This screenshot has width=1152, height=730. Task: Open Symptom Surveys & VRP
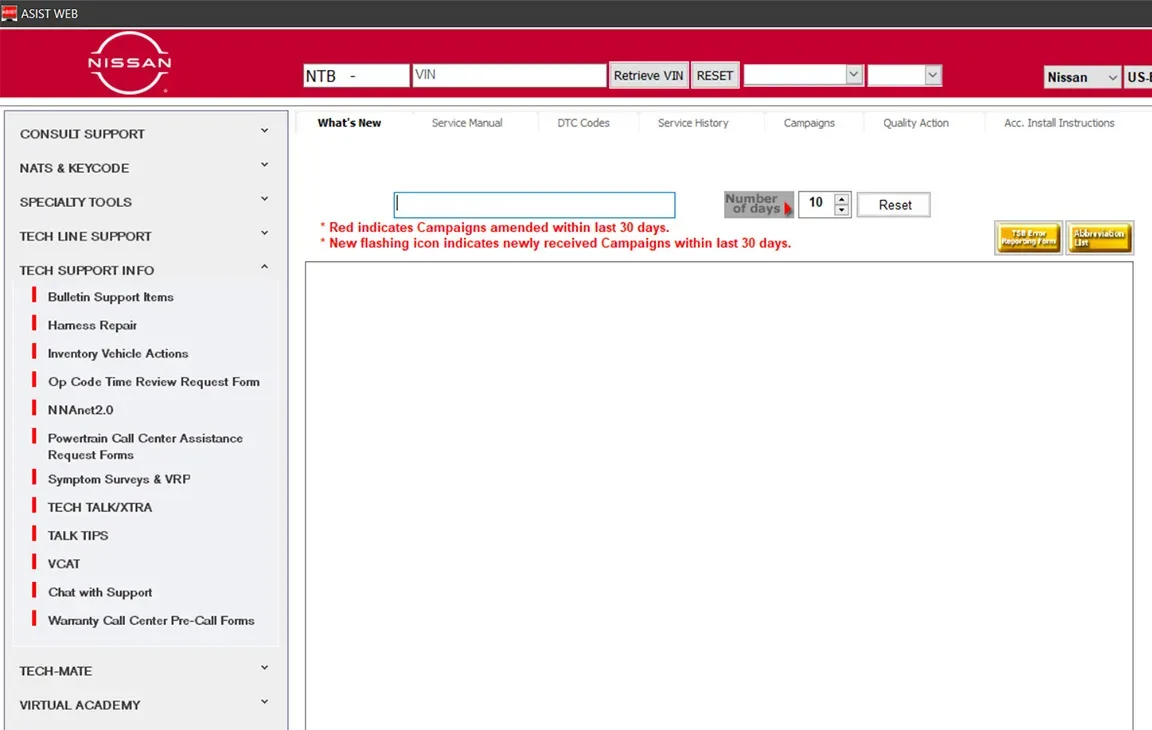(x=119, y=479)
